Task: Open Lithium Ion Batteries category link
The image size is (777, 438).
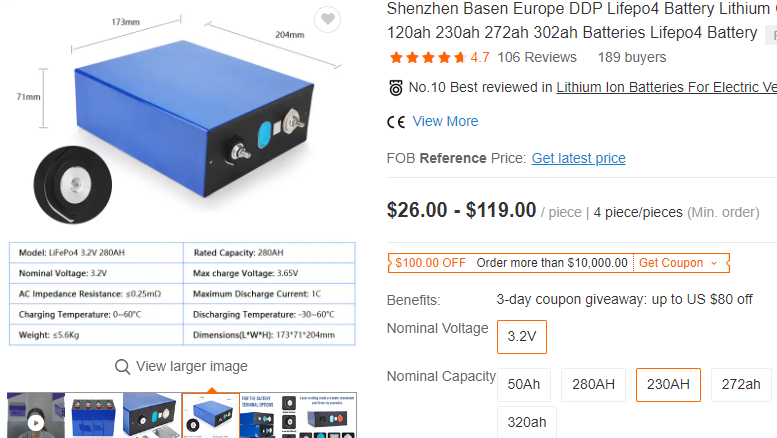Action: (666, 87)
